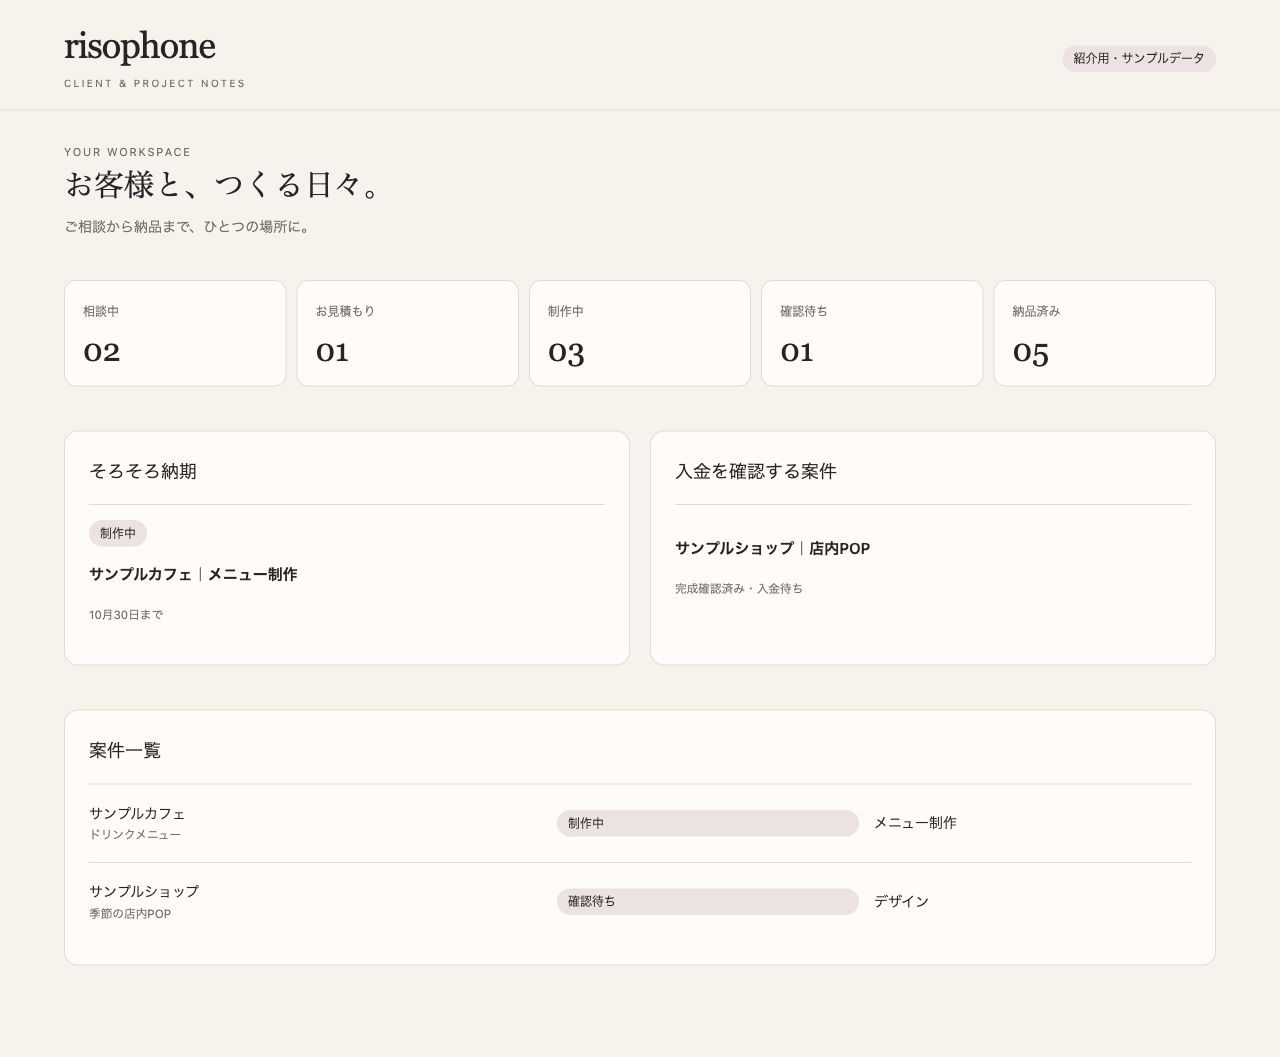Click the CLIENT & PROJECT NOTES tagline
Viewport: 1280px width, 1057px height.
pyautogui.click(x=155, y=84)
